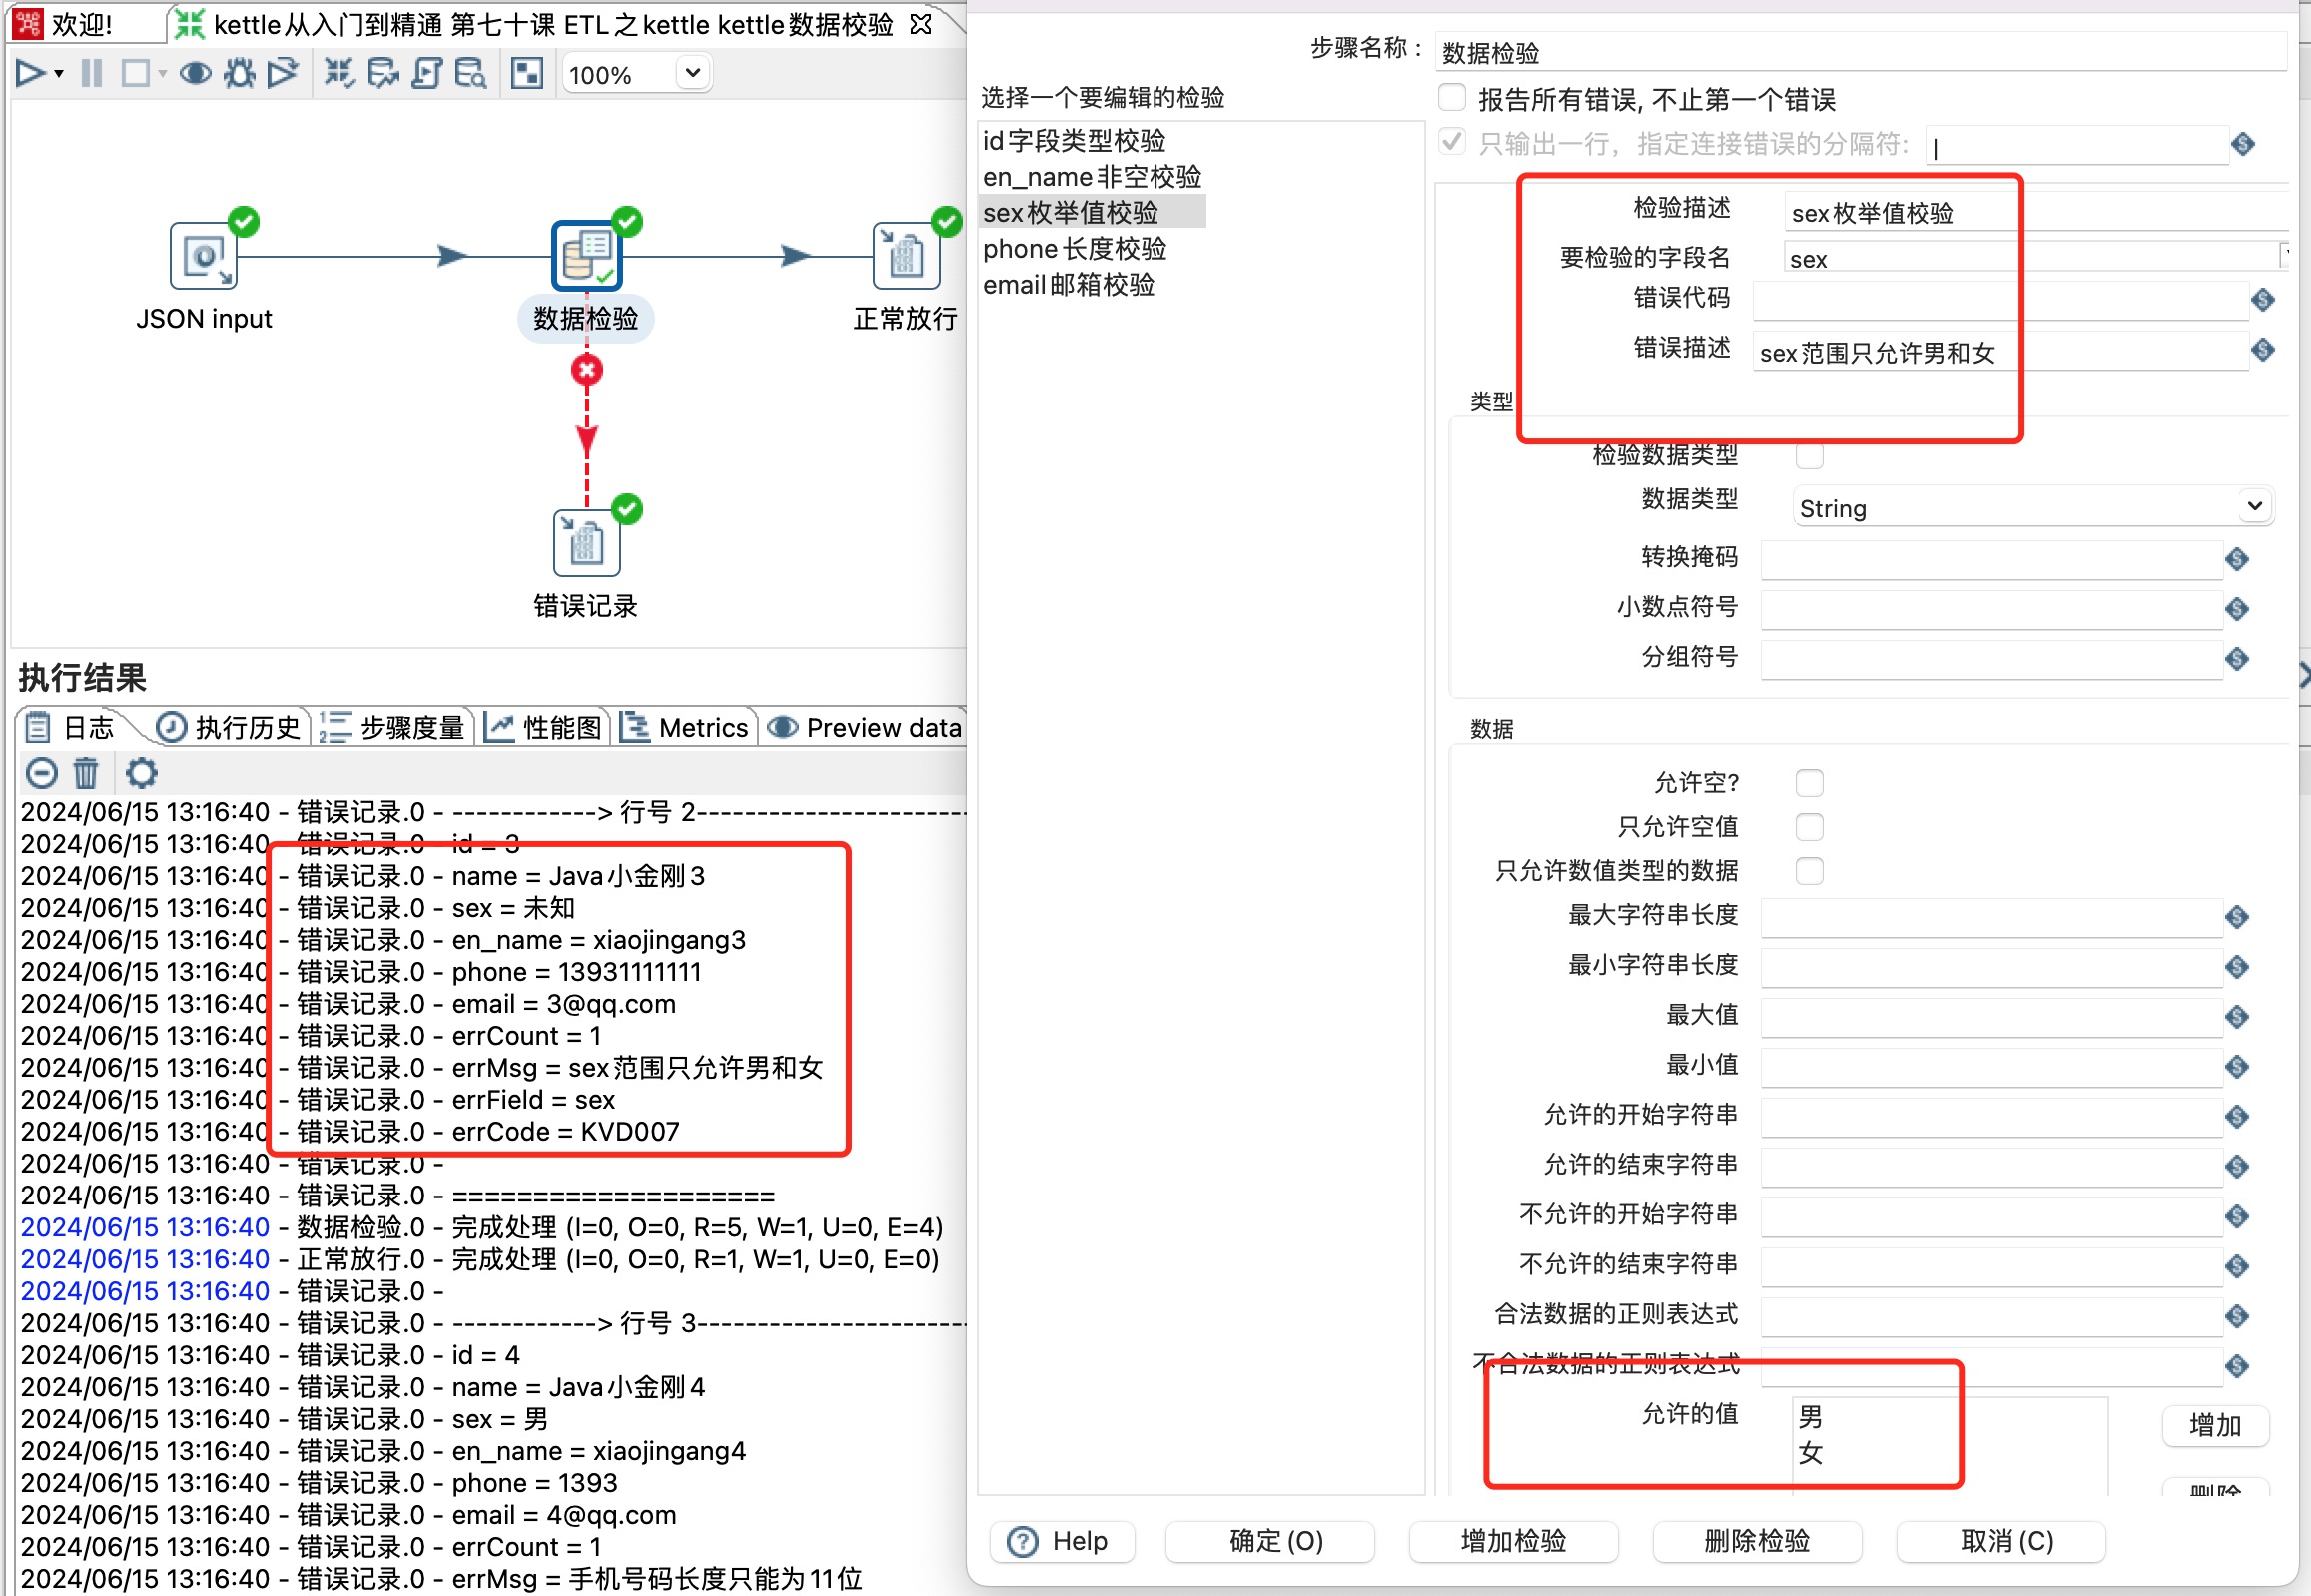Open run options arrow beside play icon
This screenshot has width=2311, height=1596.
(x=59, y=74)
